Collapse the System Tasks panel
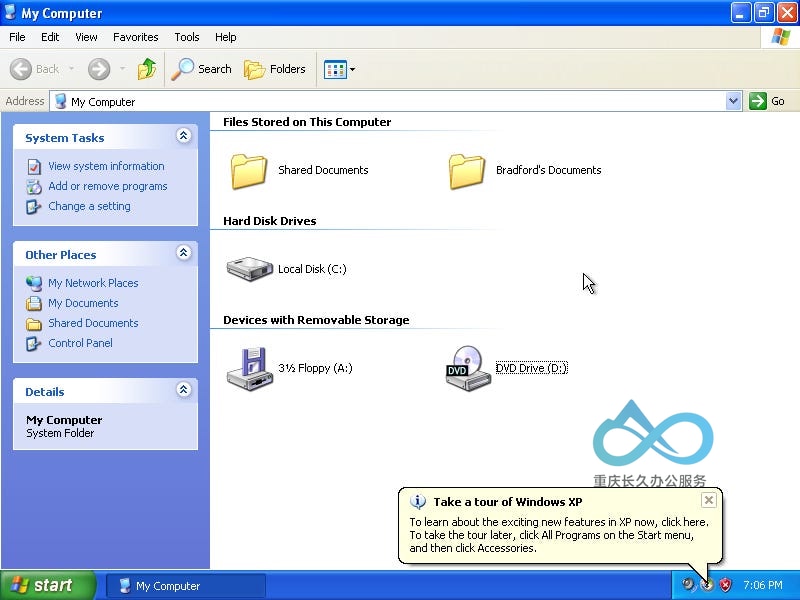 click(184, 135)
